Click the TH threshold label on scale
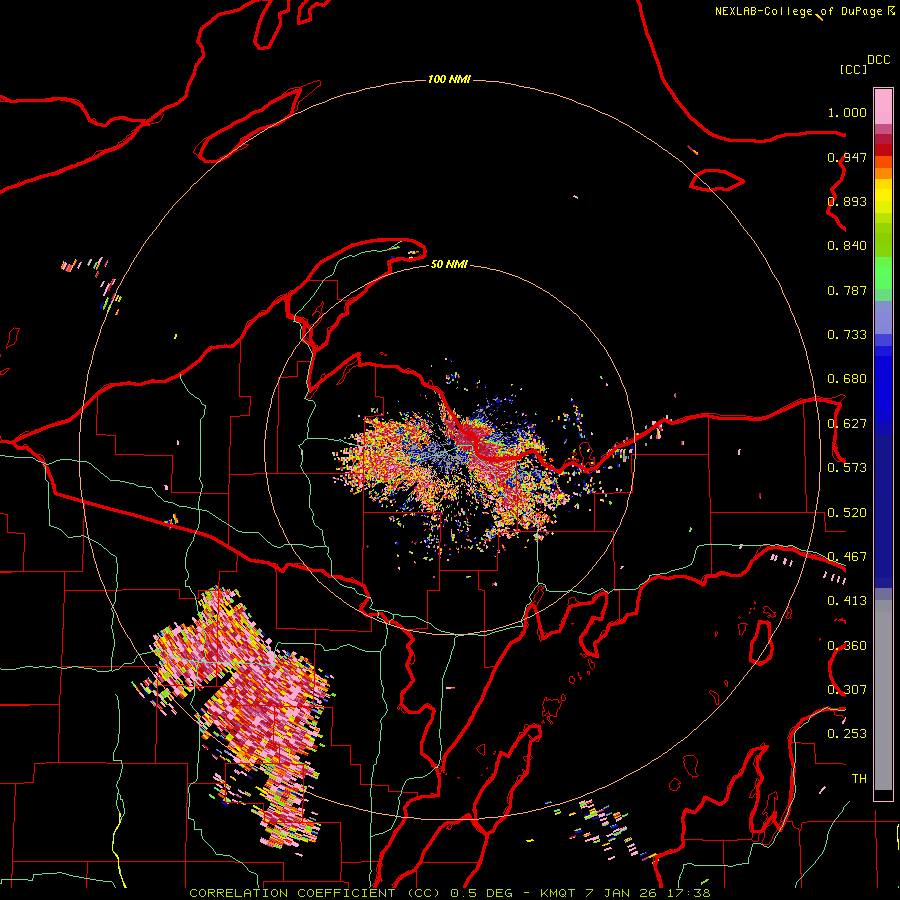Screen dimensions: 900x900 point(859,779)
